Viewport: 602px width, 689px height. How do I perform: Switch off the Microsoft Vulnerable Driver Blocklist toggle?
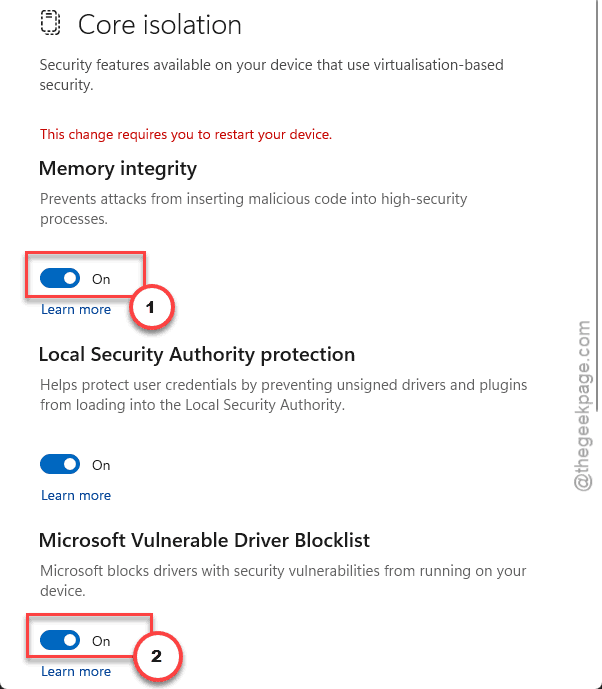click(60, 640)
